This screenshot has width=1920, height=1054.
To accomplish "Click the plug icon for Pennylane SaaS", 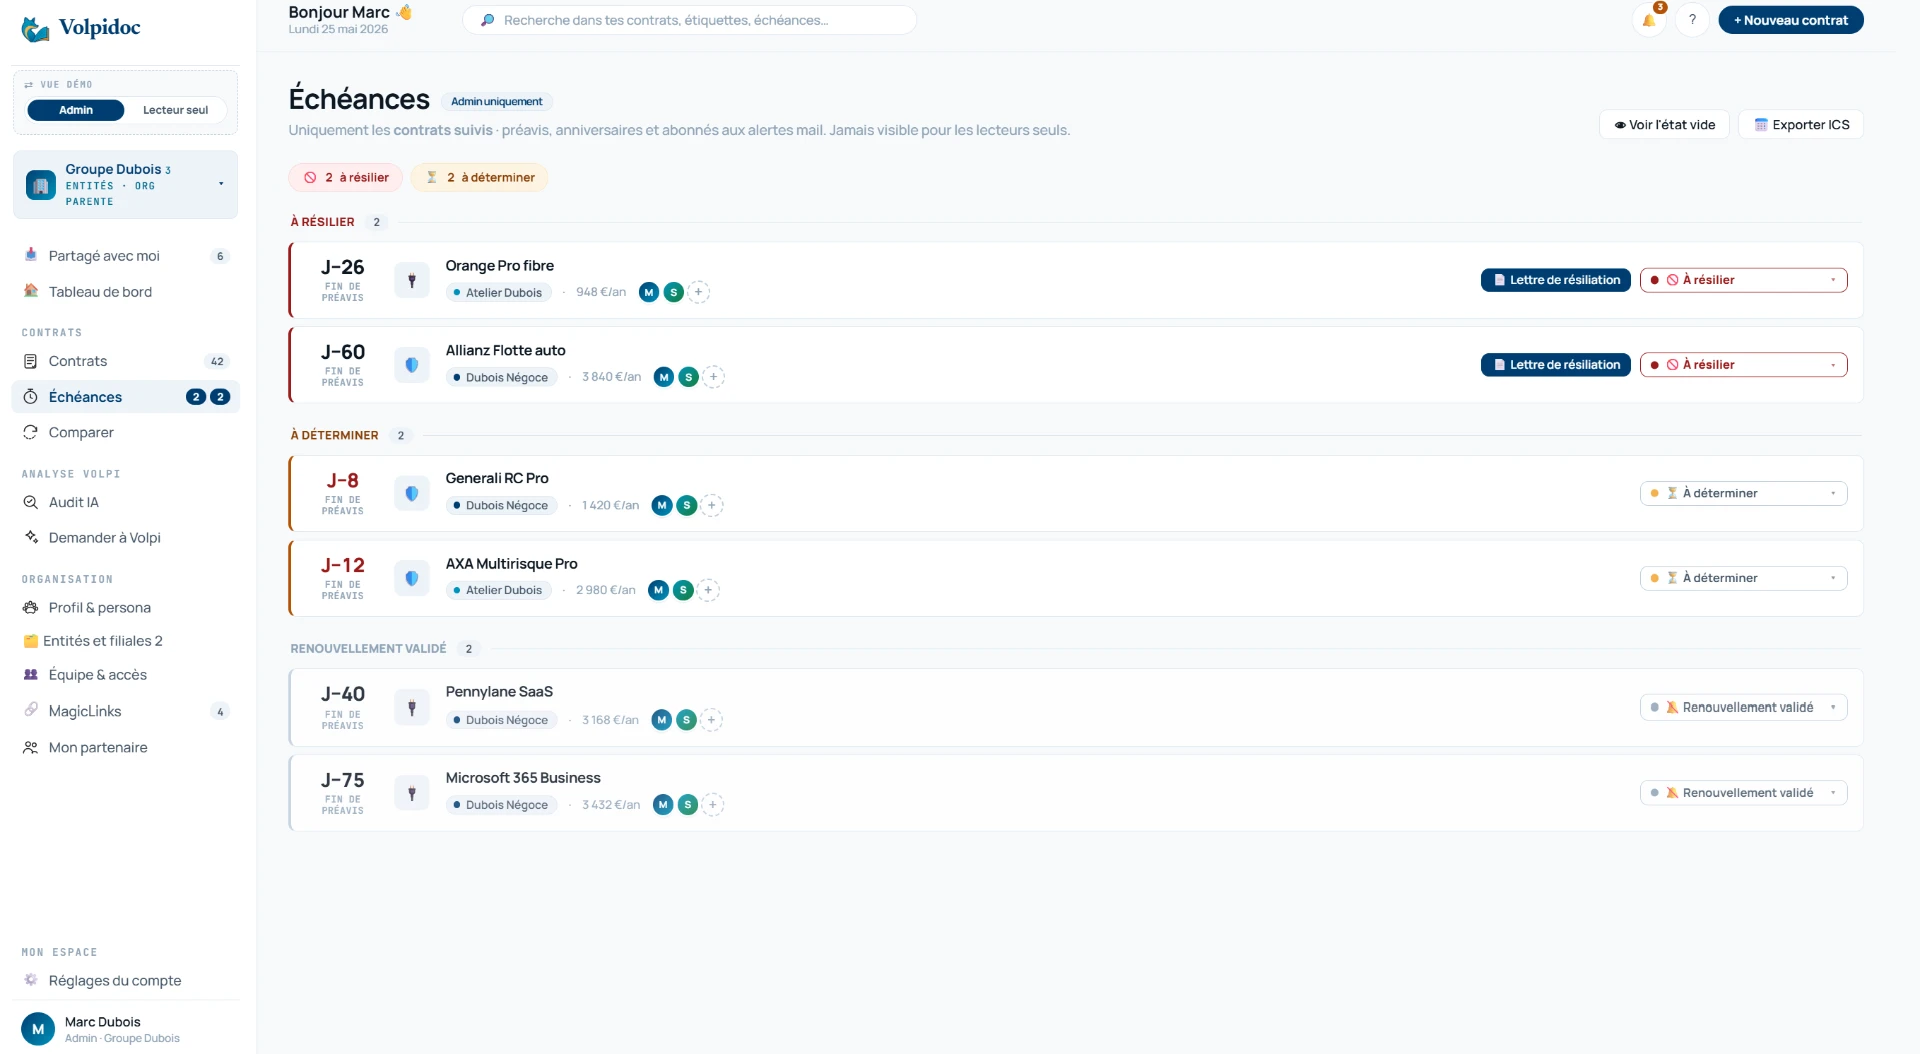I will [x=412, y=708].
